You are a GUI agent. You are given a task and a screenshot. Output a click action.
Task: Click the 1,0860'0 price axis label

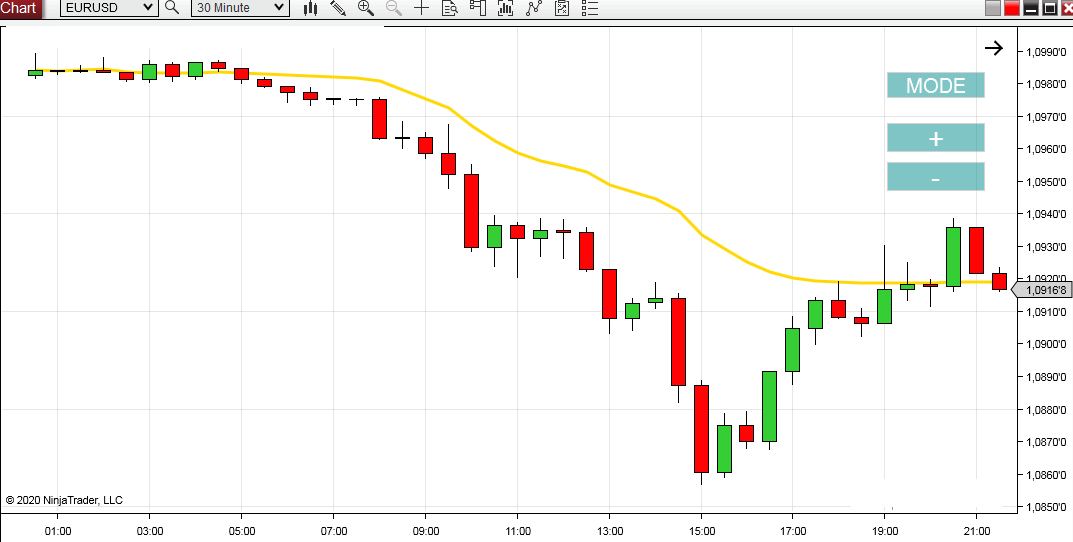coord(1046,475)
